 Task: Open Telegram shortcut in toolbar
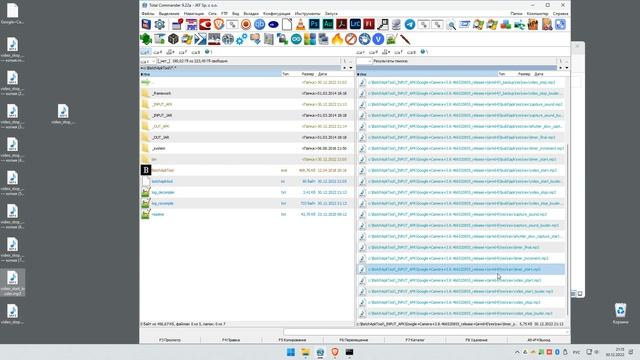[410, 24]
